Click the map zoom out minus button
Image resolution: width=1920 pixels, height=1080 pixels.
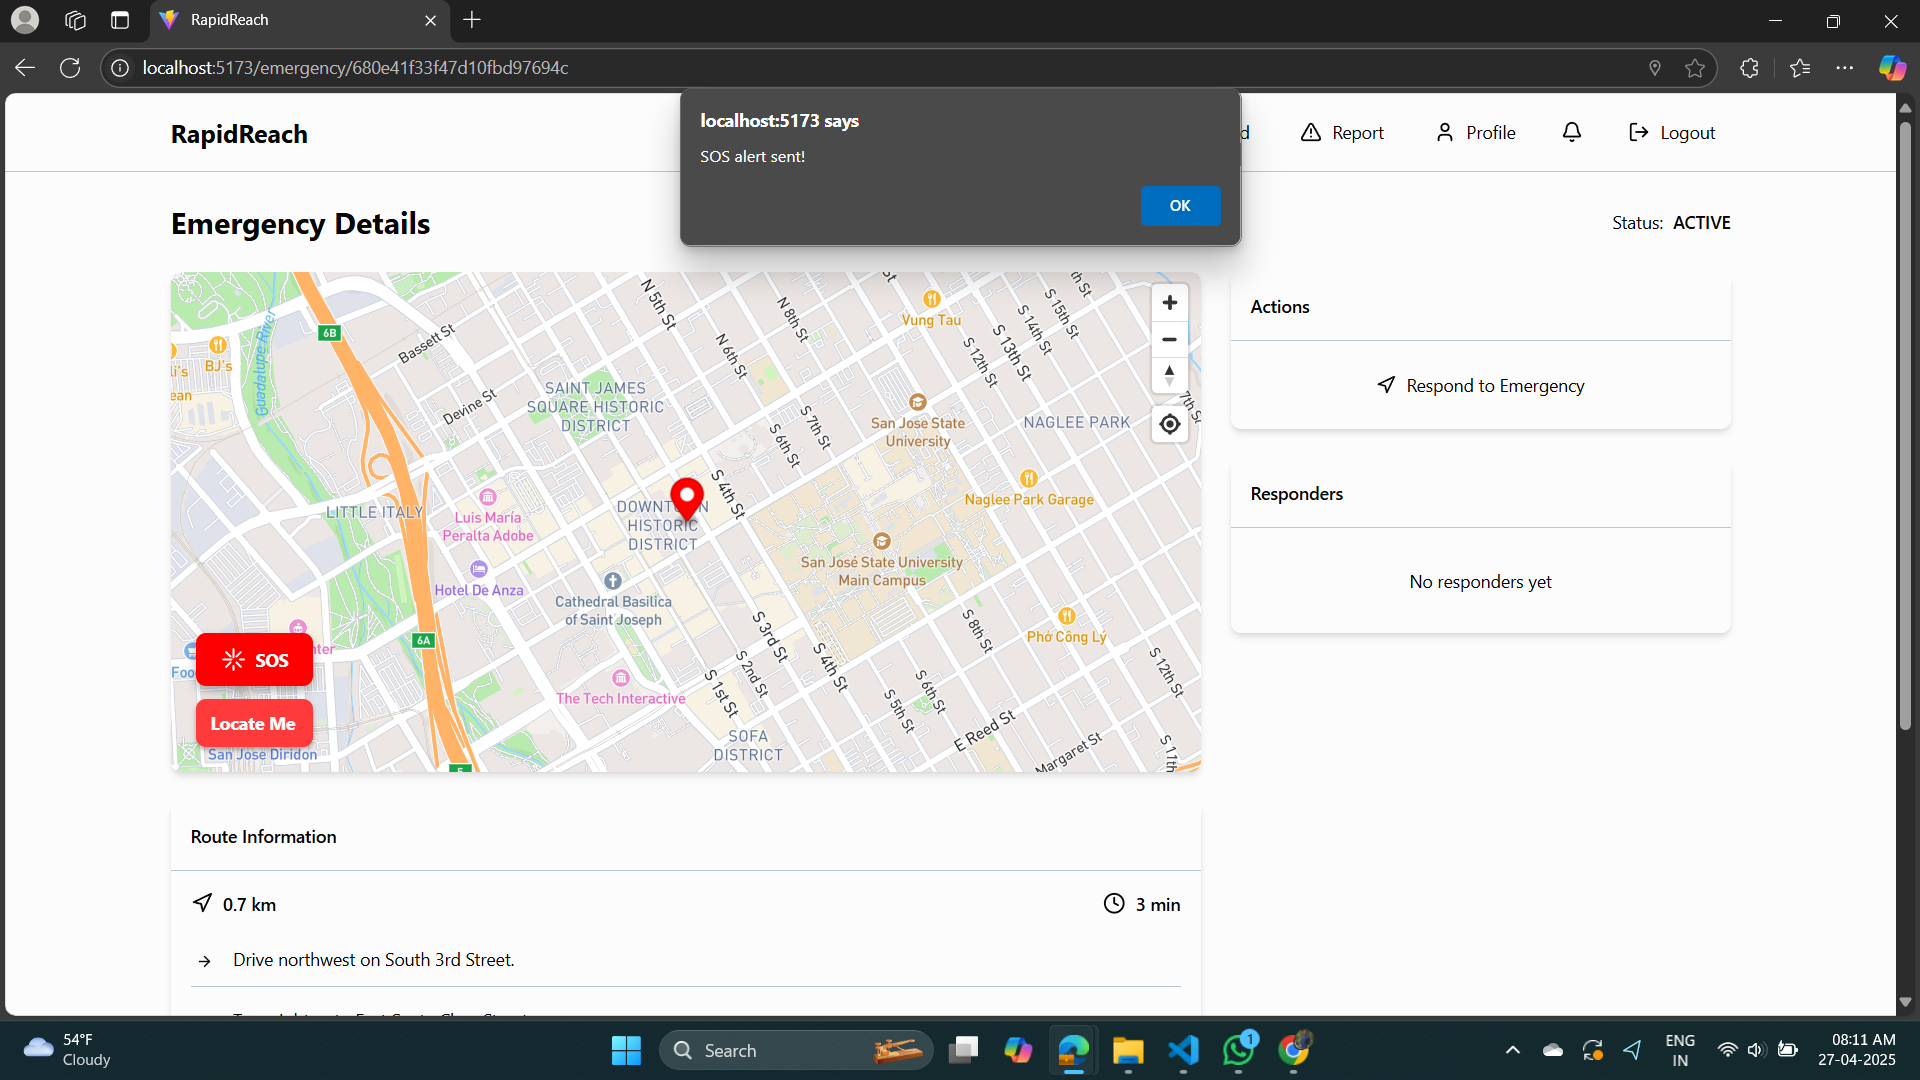point(1169,340)
